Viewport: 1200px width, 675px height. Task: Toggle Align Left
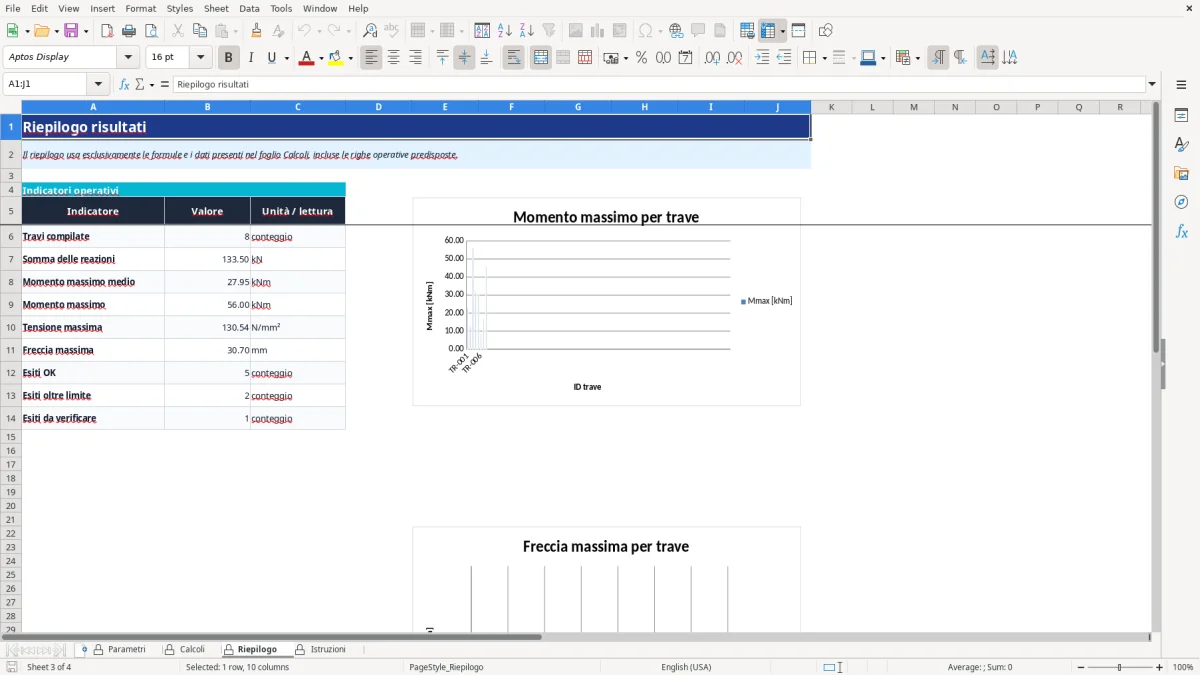coord(372,58)
